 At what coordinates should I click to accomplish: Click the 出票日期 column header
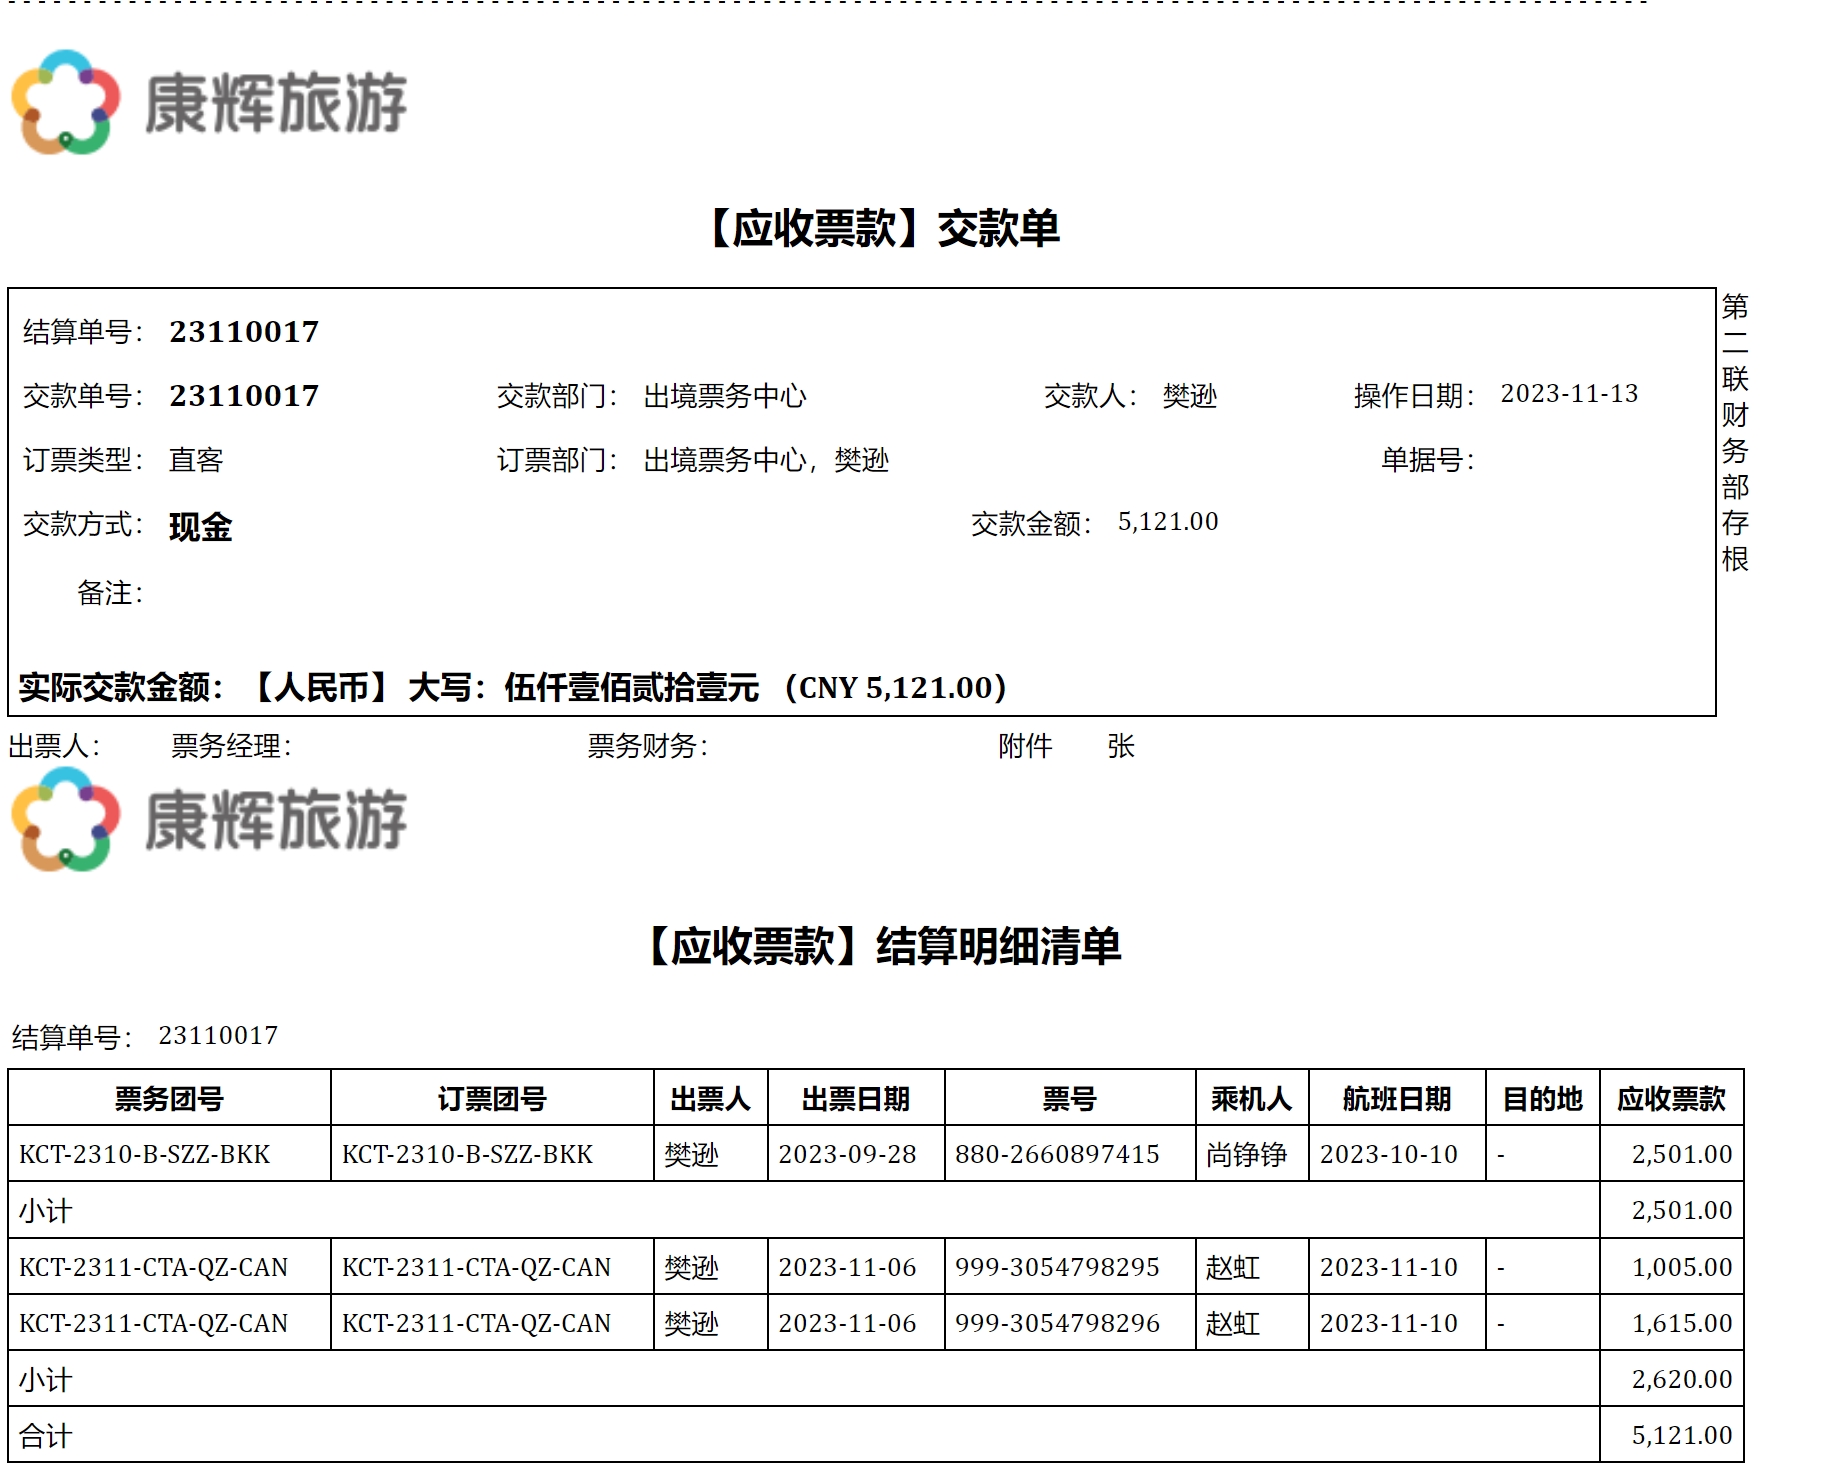[x=855, y=1099]
